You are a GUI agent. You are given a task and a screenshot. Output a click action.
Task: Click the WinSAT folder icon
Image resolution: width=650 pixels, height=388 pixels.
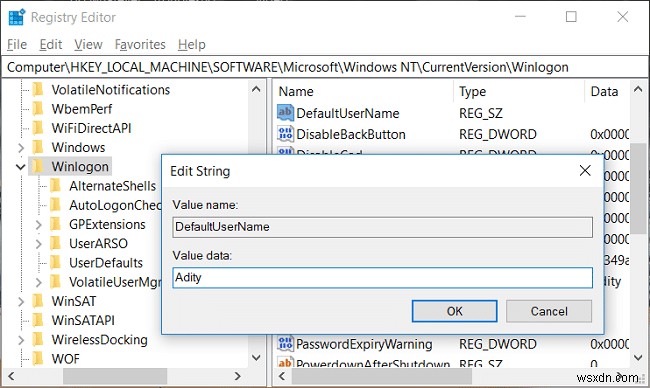[x=38, y=301]
